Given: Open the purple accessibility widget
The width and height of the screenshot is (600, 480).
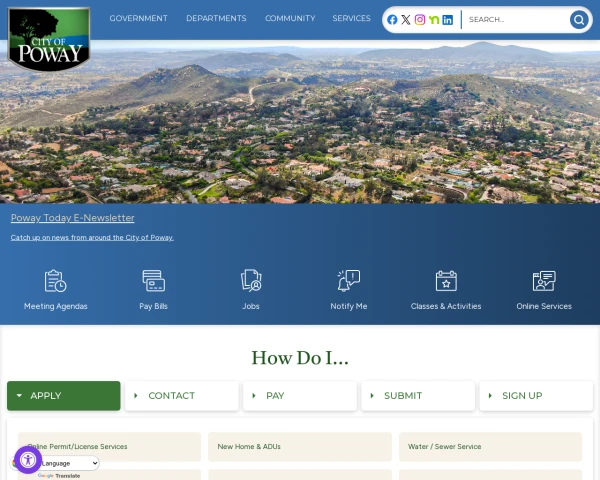Looking at the screenshot, I should click(x=28, y=460).
